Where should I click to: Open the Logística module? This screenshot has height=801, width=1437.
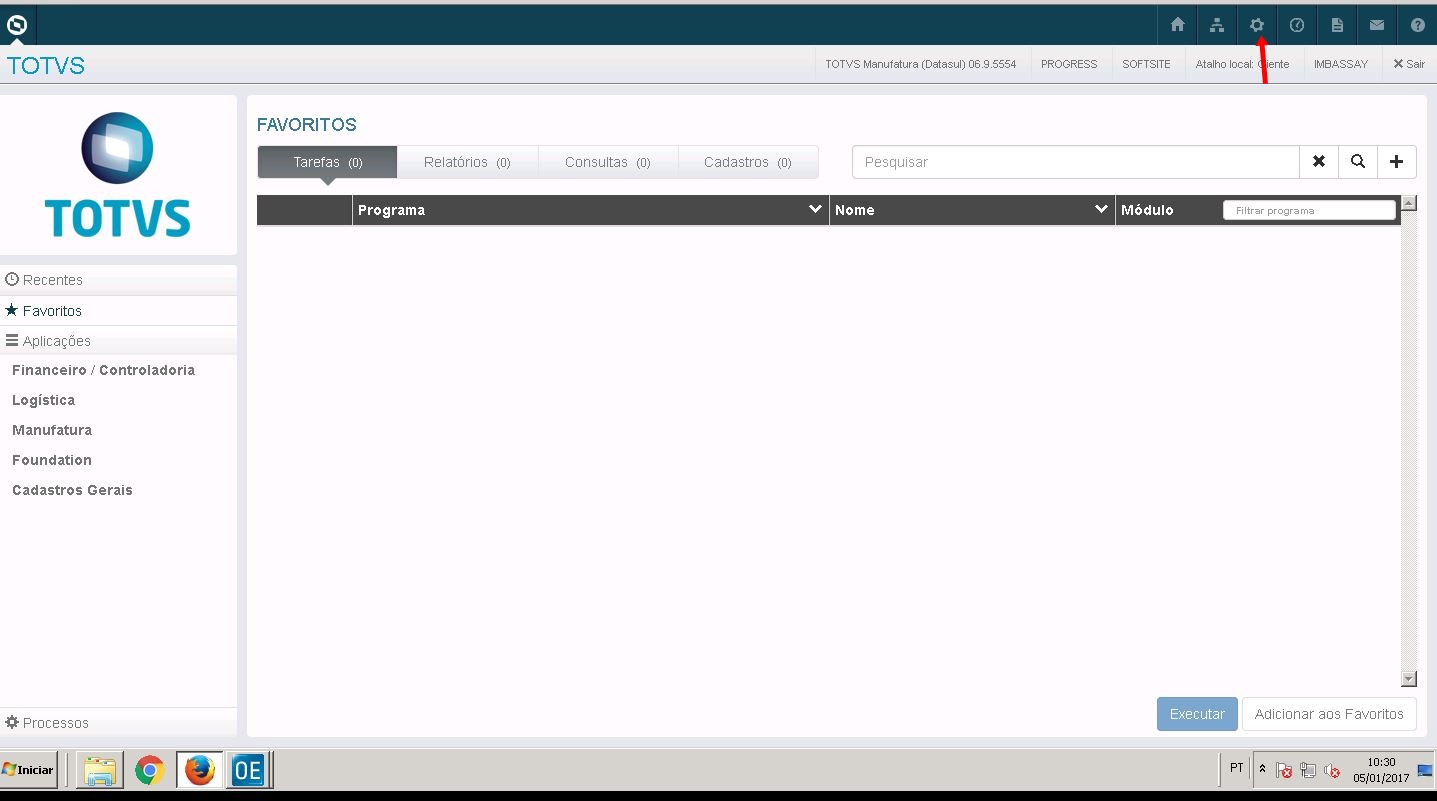click(x=43, y=400)
